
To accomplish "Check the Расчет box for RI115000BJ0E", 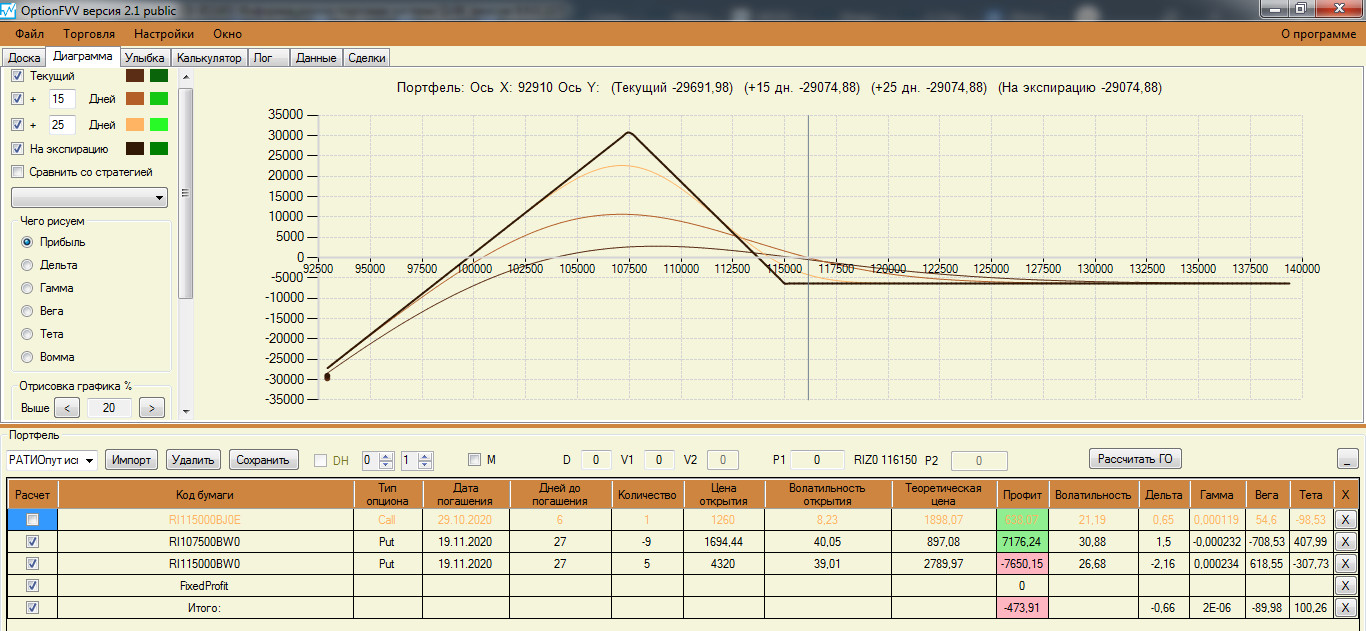I will point(33,519).
